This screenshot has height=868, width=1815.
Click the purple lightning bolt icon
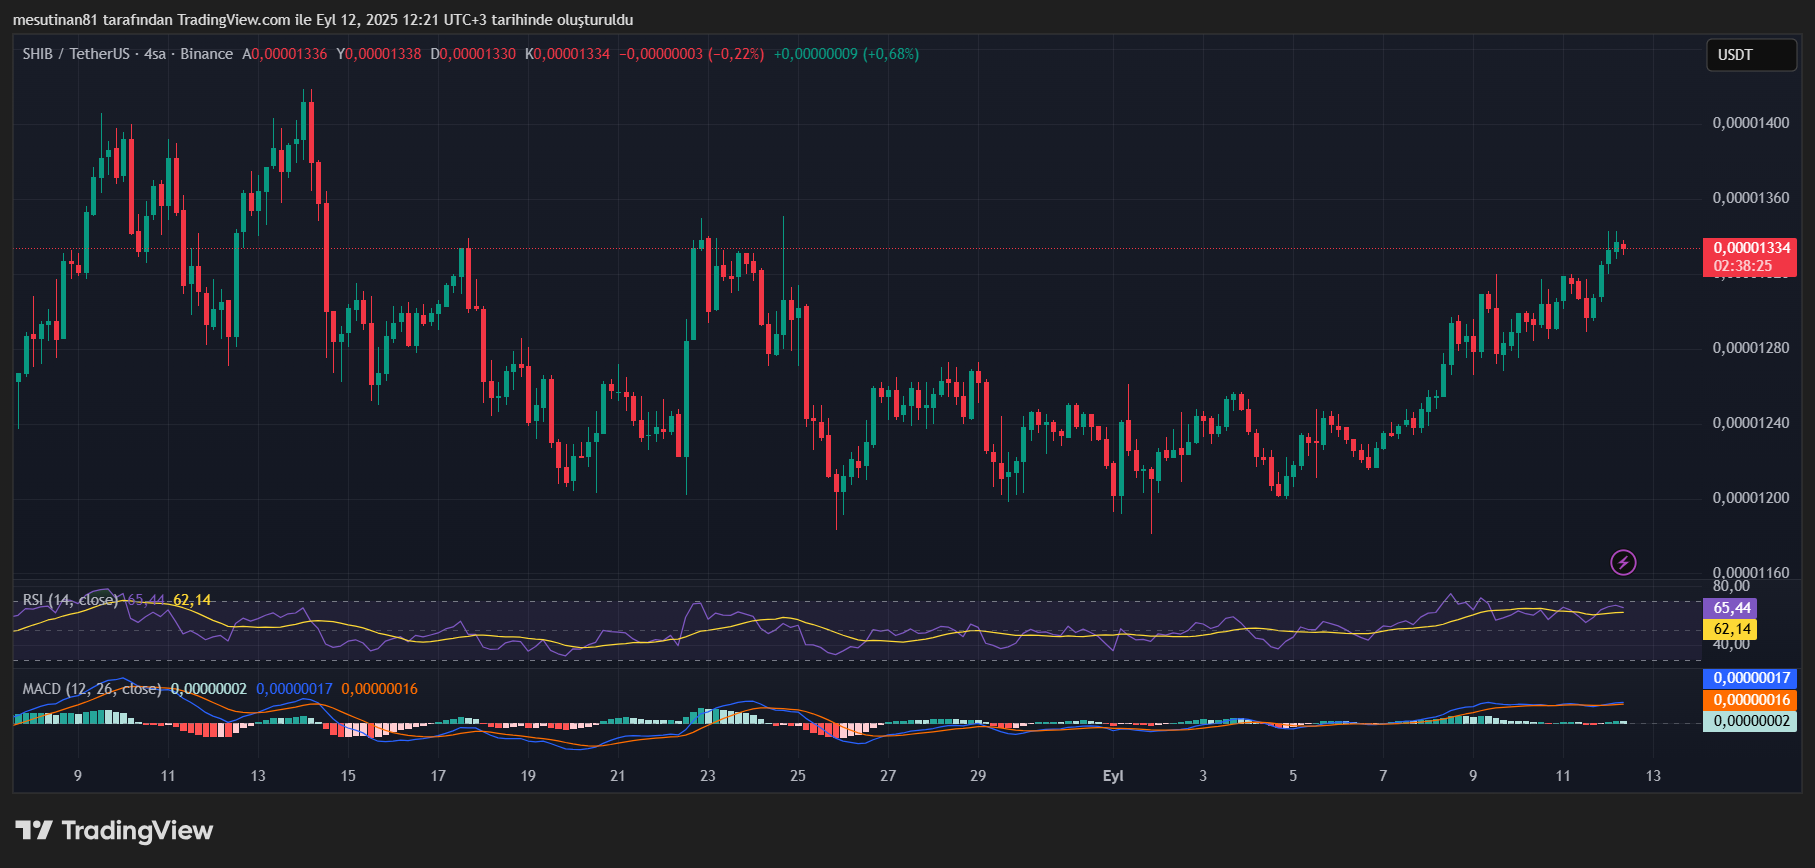click(x=1623, y=563)
